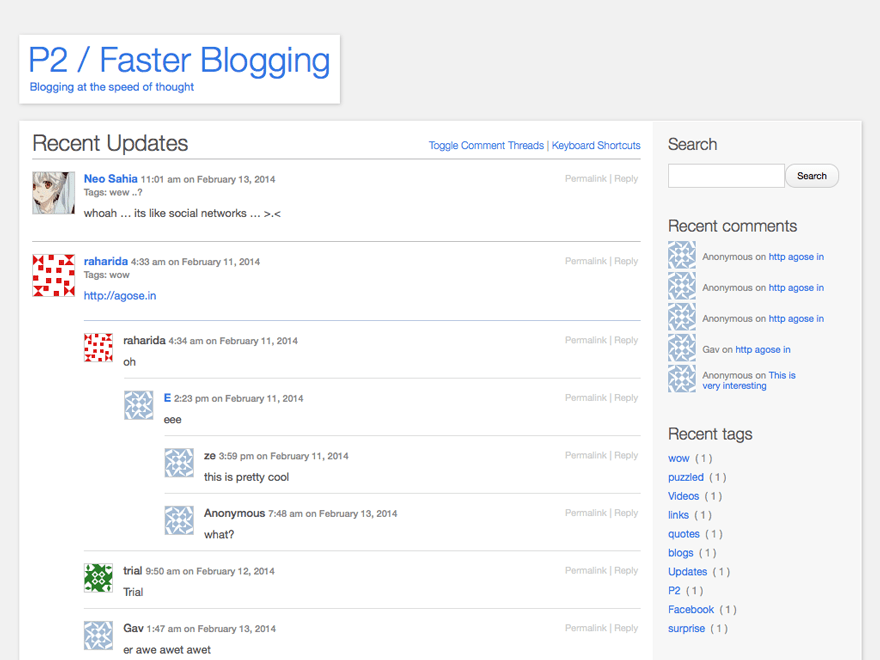Reply to ze's comment
Image resolution: width=880 pixels, height=660 pixels.
pyautogui.click(x=626, y=455)
